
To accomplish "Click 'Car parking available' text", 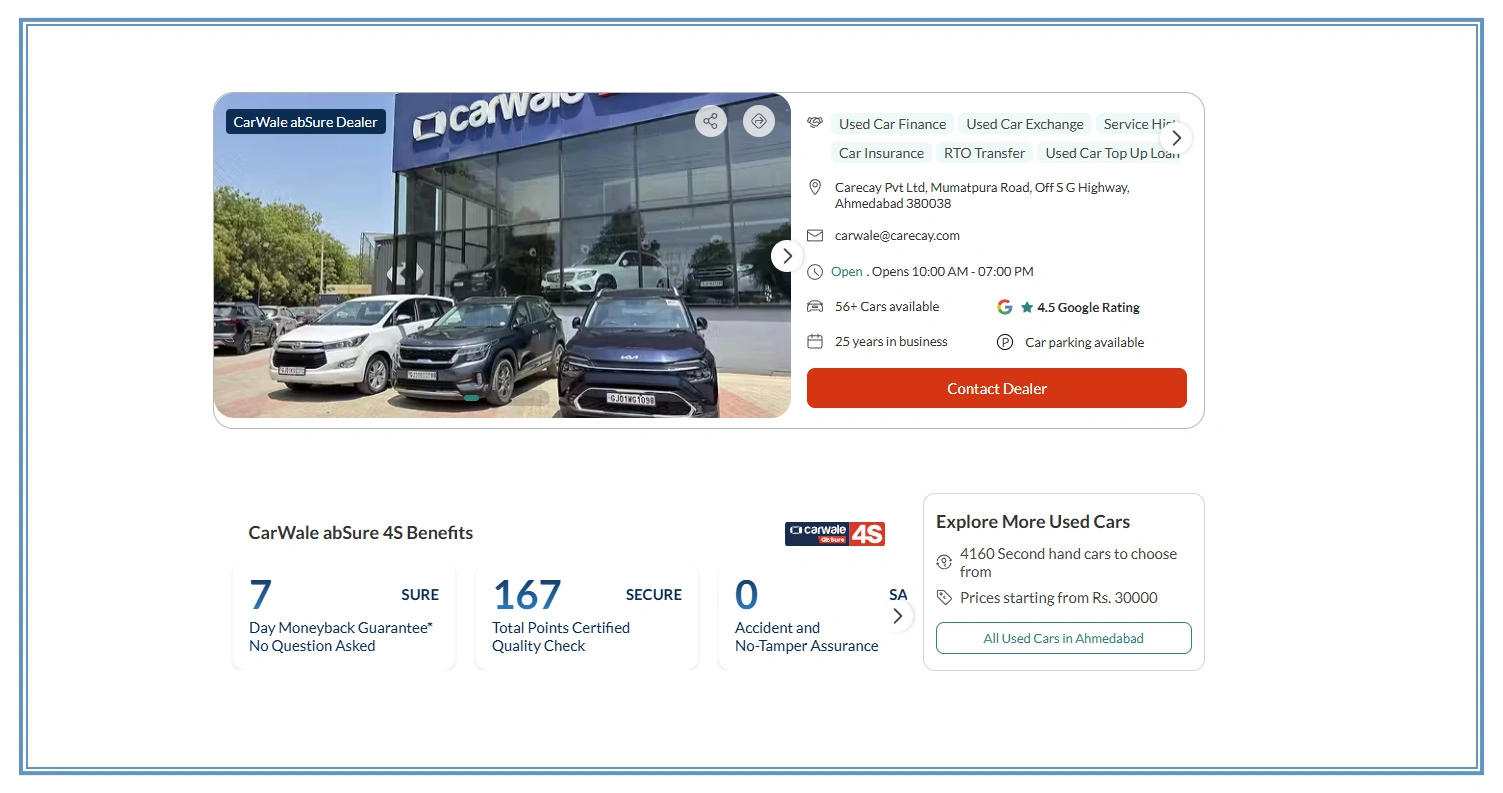I will point(1084,342).
